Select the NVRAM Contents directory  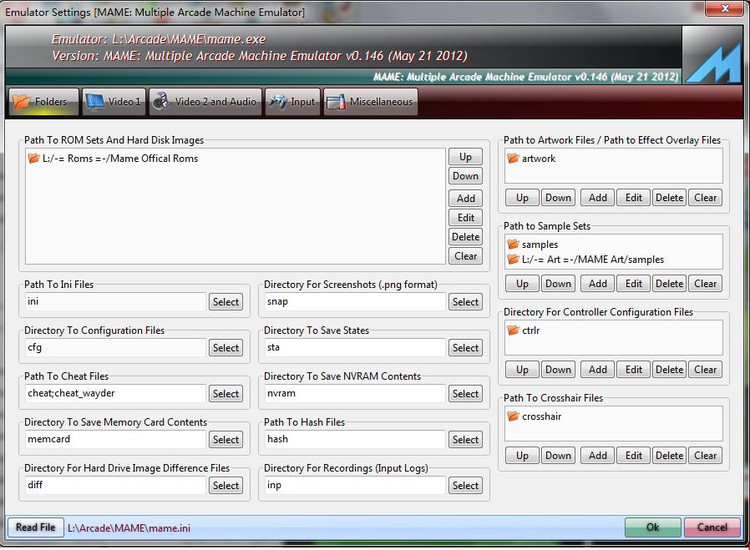coord(465,394)
